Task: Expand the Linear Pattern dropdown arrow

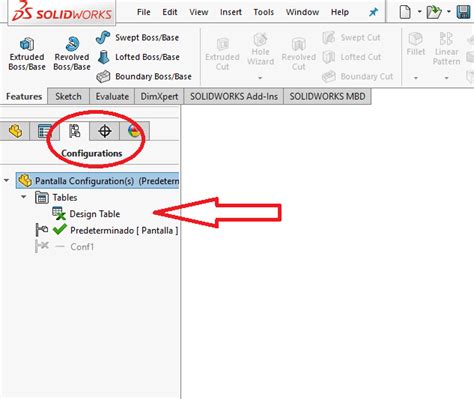Action: click(446, 78)
